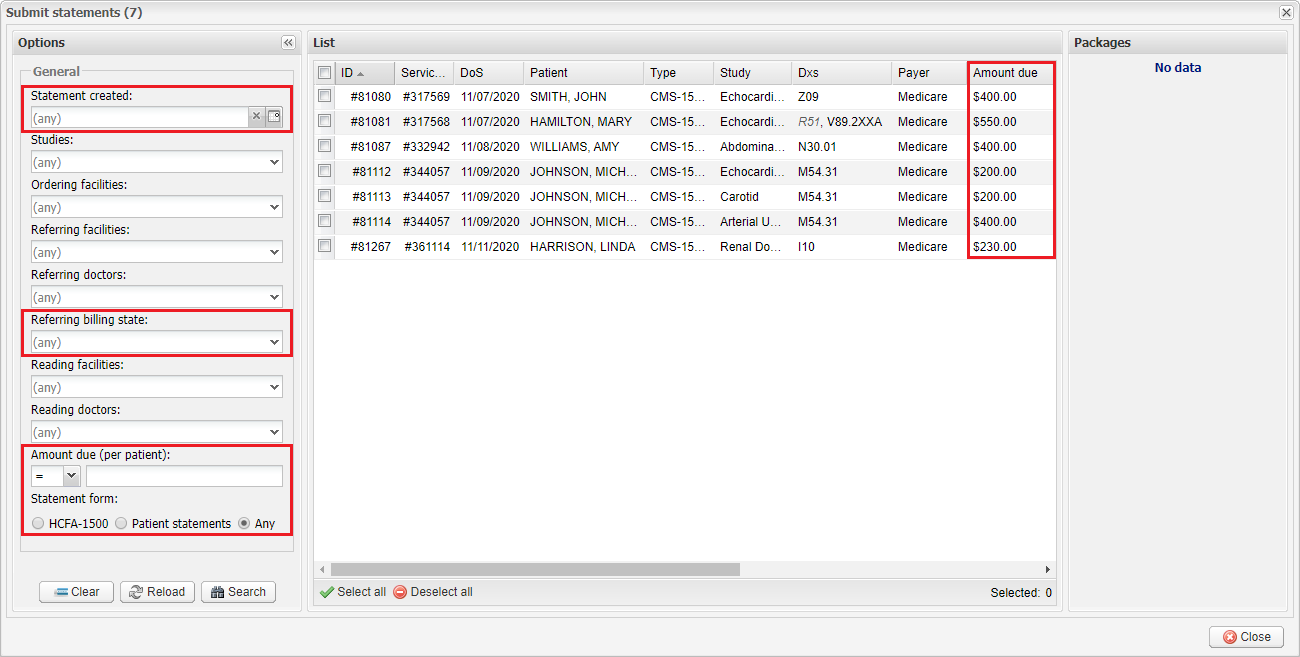Select the Patient statements radio option

(121, 523)
